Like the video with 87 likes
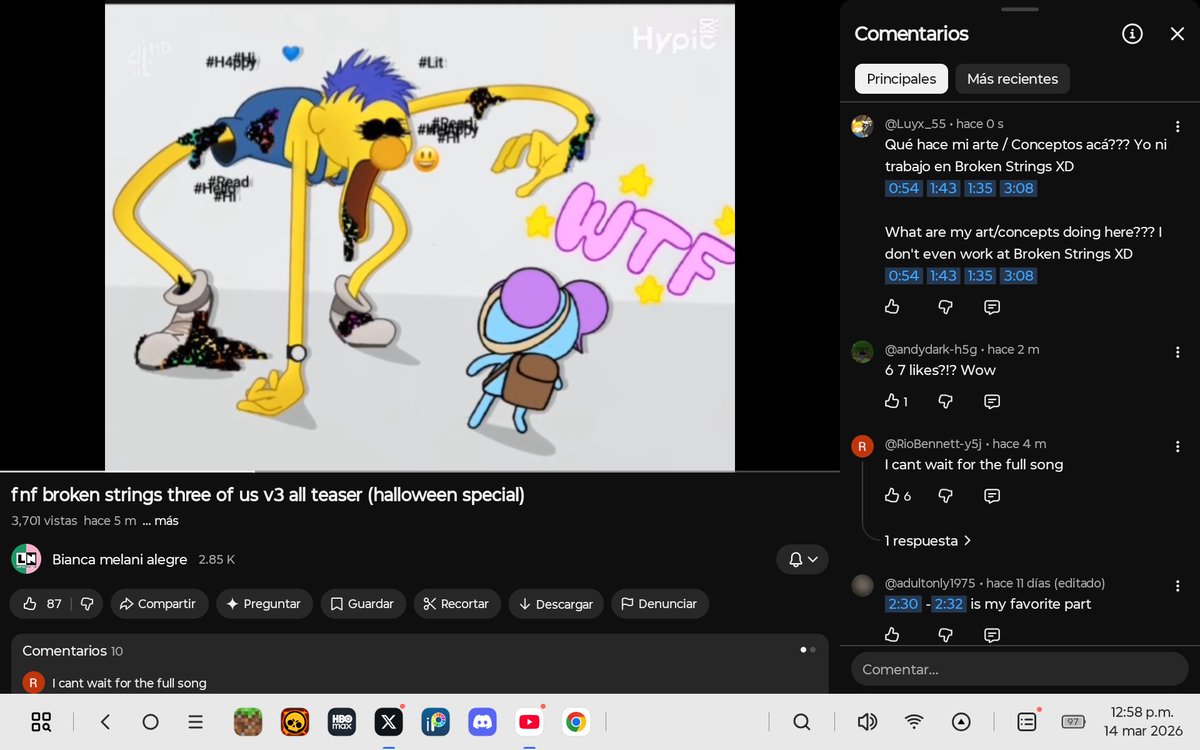This screenshot has width=1200, height=750. [42, 604]
